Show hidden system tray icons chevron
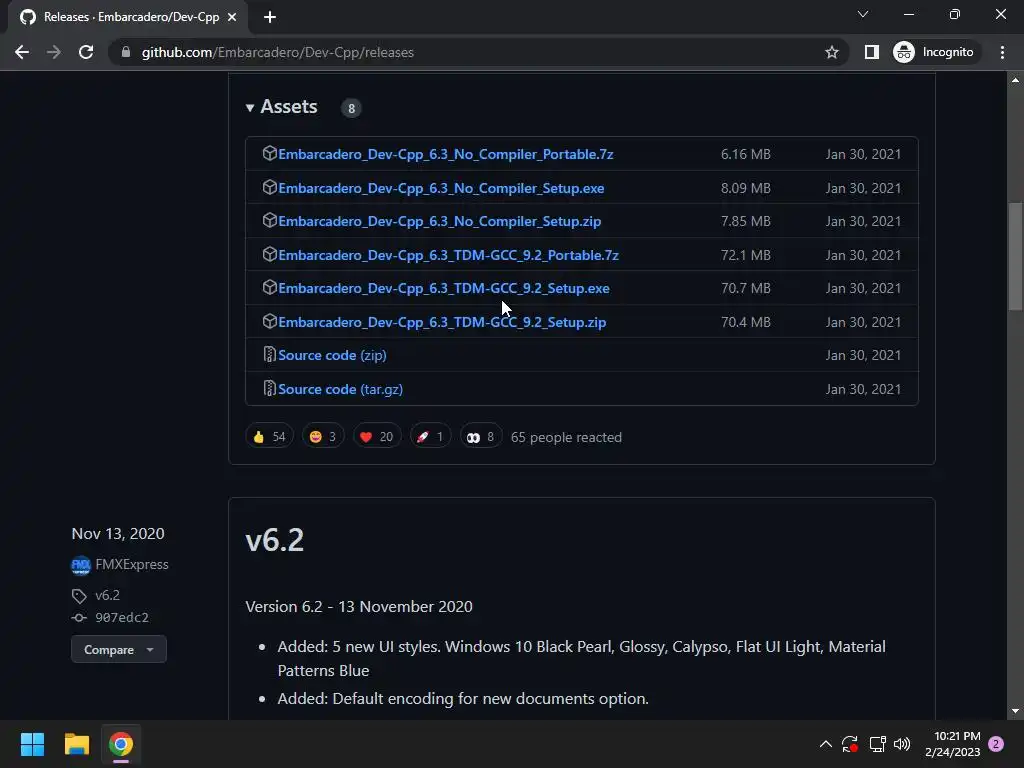The width and height of the screenshot is (1024, 768). [x=825, y=744]
